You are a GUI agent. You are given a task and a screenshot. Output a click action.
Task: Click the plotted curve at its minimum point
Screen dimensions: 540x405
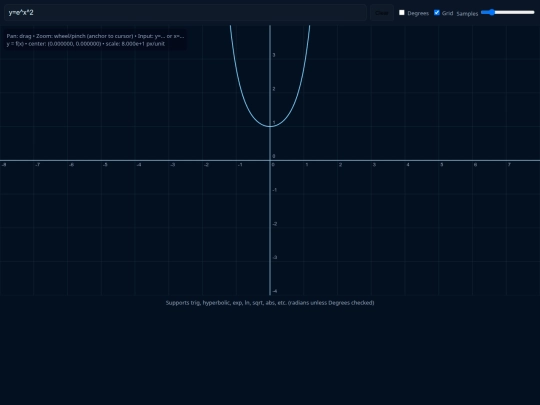coord(270,126)
